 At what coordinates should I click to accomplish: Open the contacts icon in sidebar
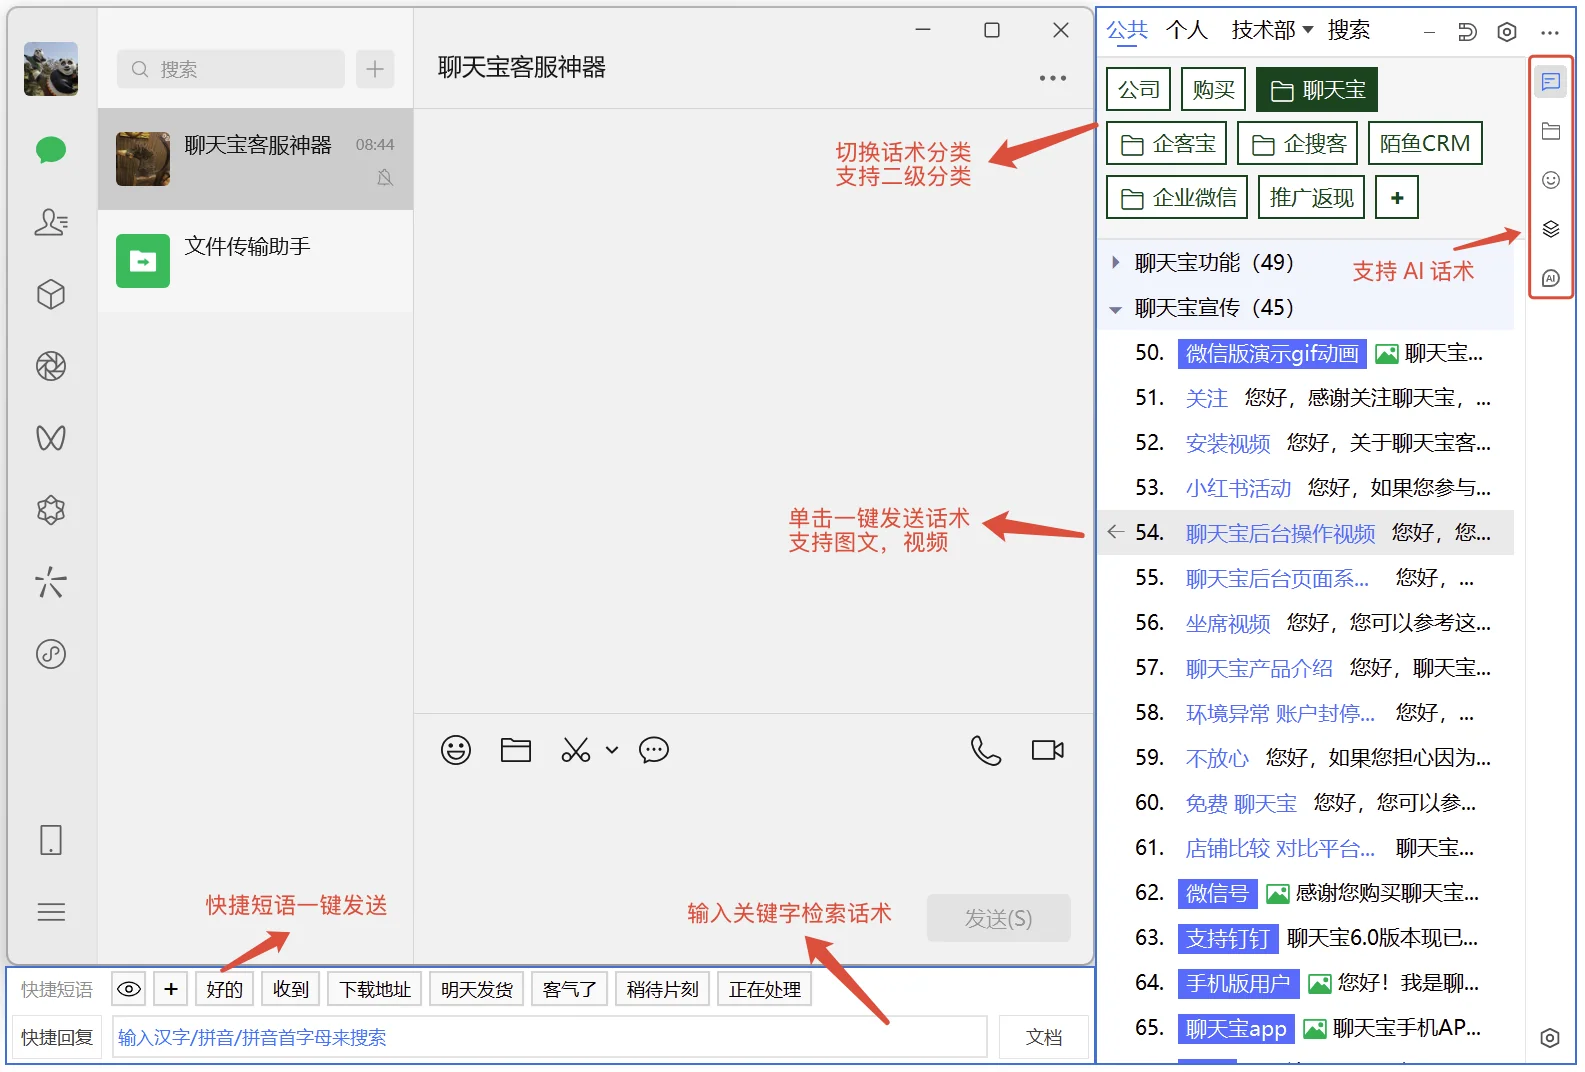click(x=51, y=222)
